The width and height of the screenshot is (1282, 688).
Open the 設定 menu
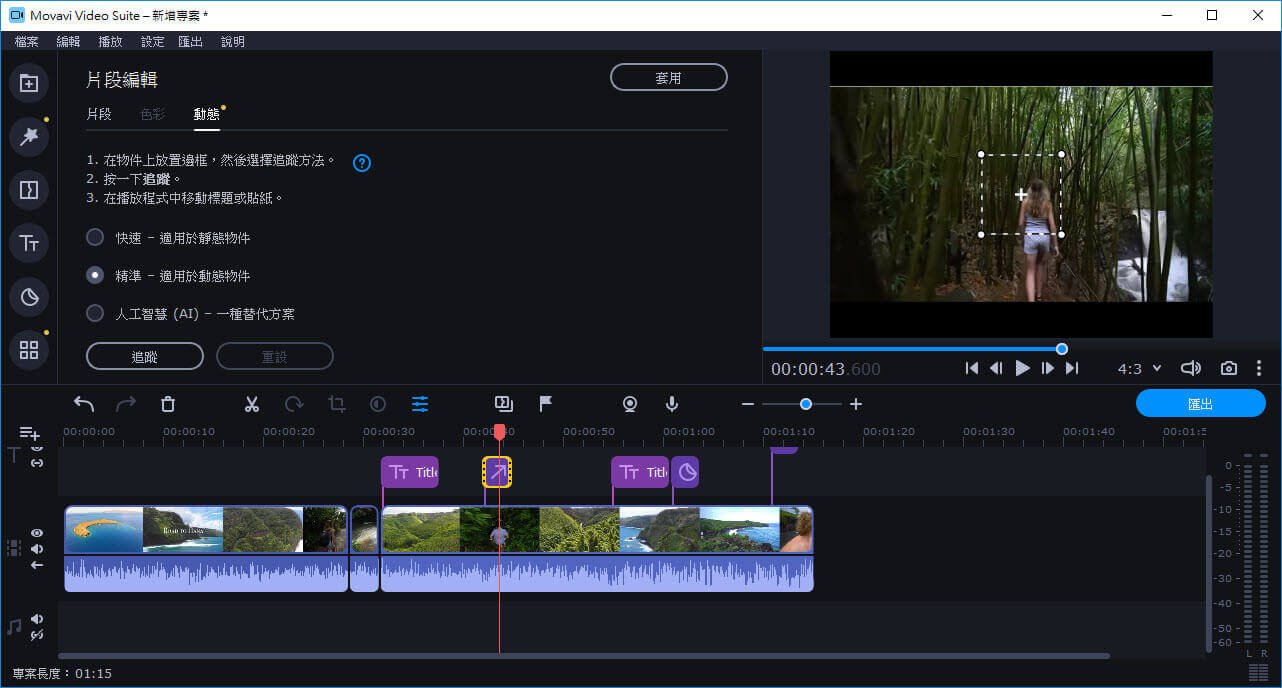[152, 42]
